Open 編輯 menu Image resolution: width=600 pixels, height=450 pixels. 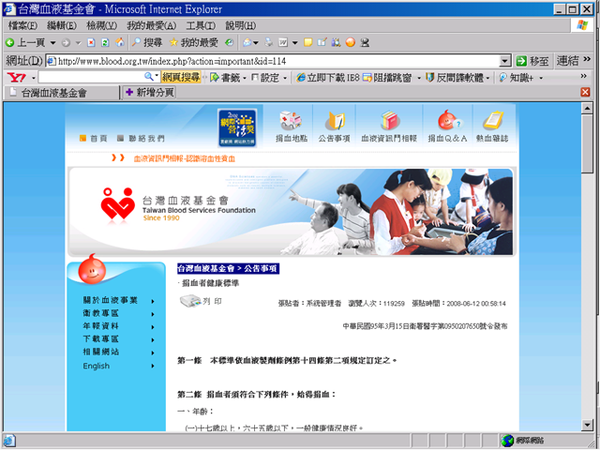tap(62, 26)
